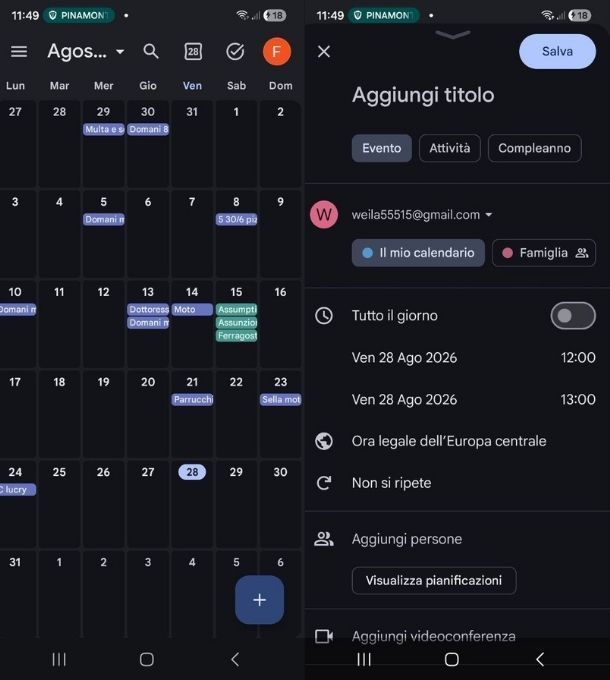Screen dimensions: 610x680
Task: Tap the pink W account avatar
Action: 324,215
